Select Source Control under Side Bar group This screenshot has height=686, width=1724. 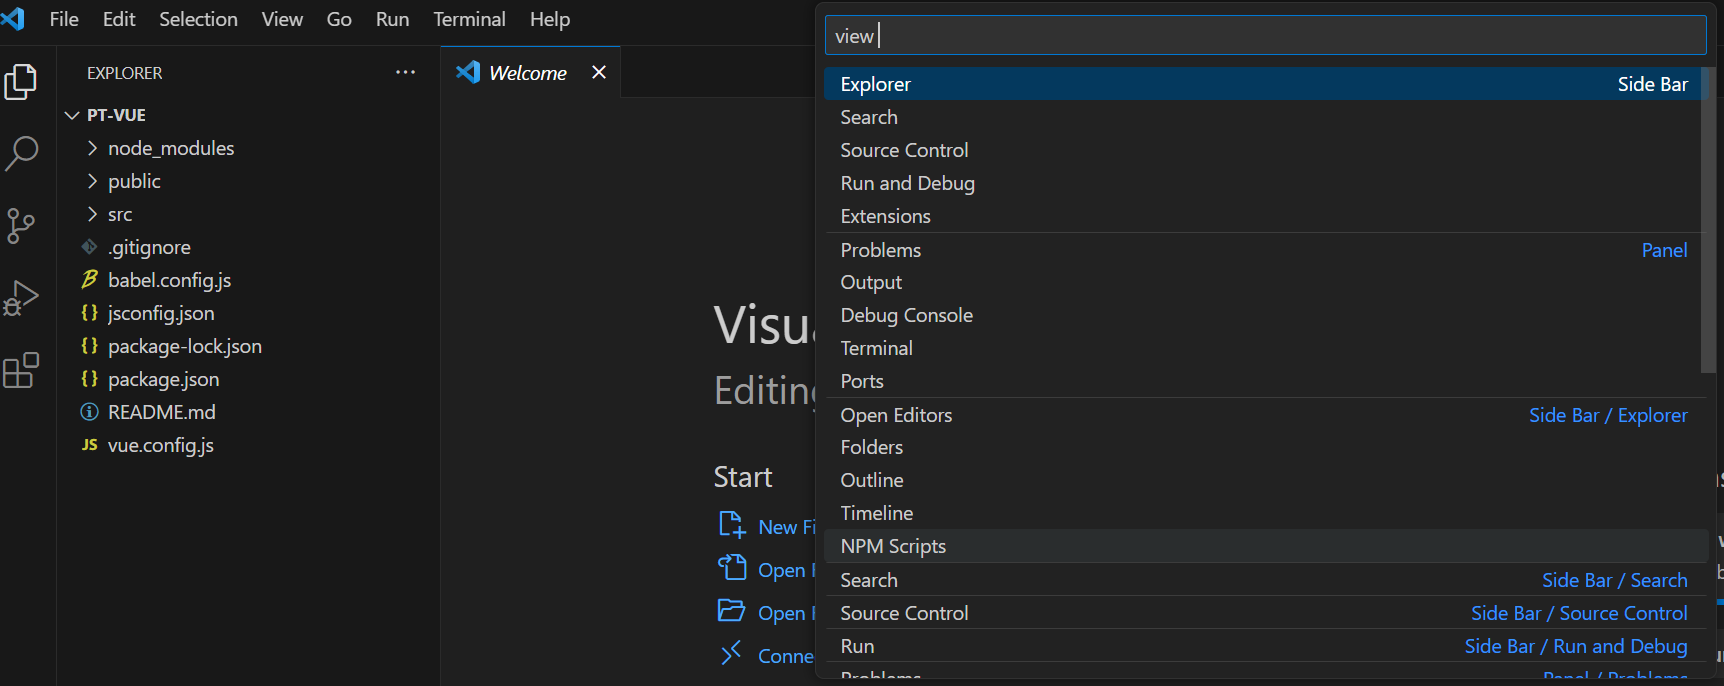pyautogui.click(x=1262, y=150)
